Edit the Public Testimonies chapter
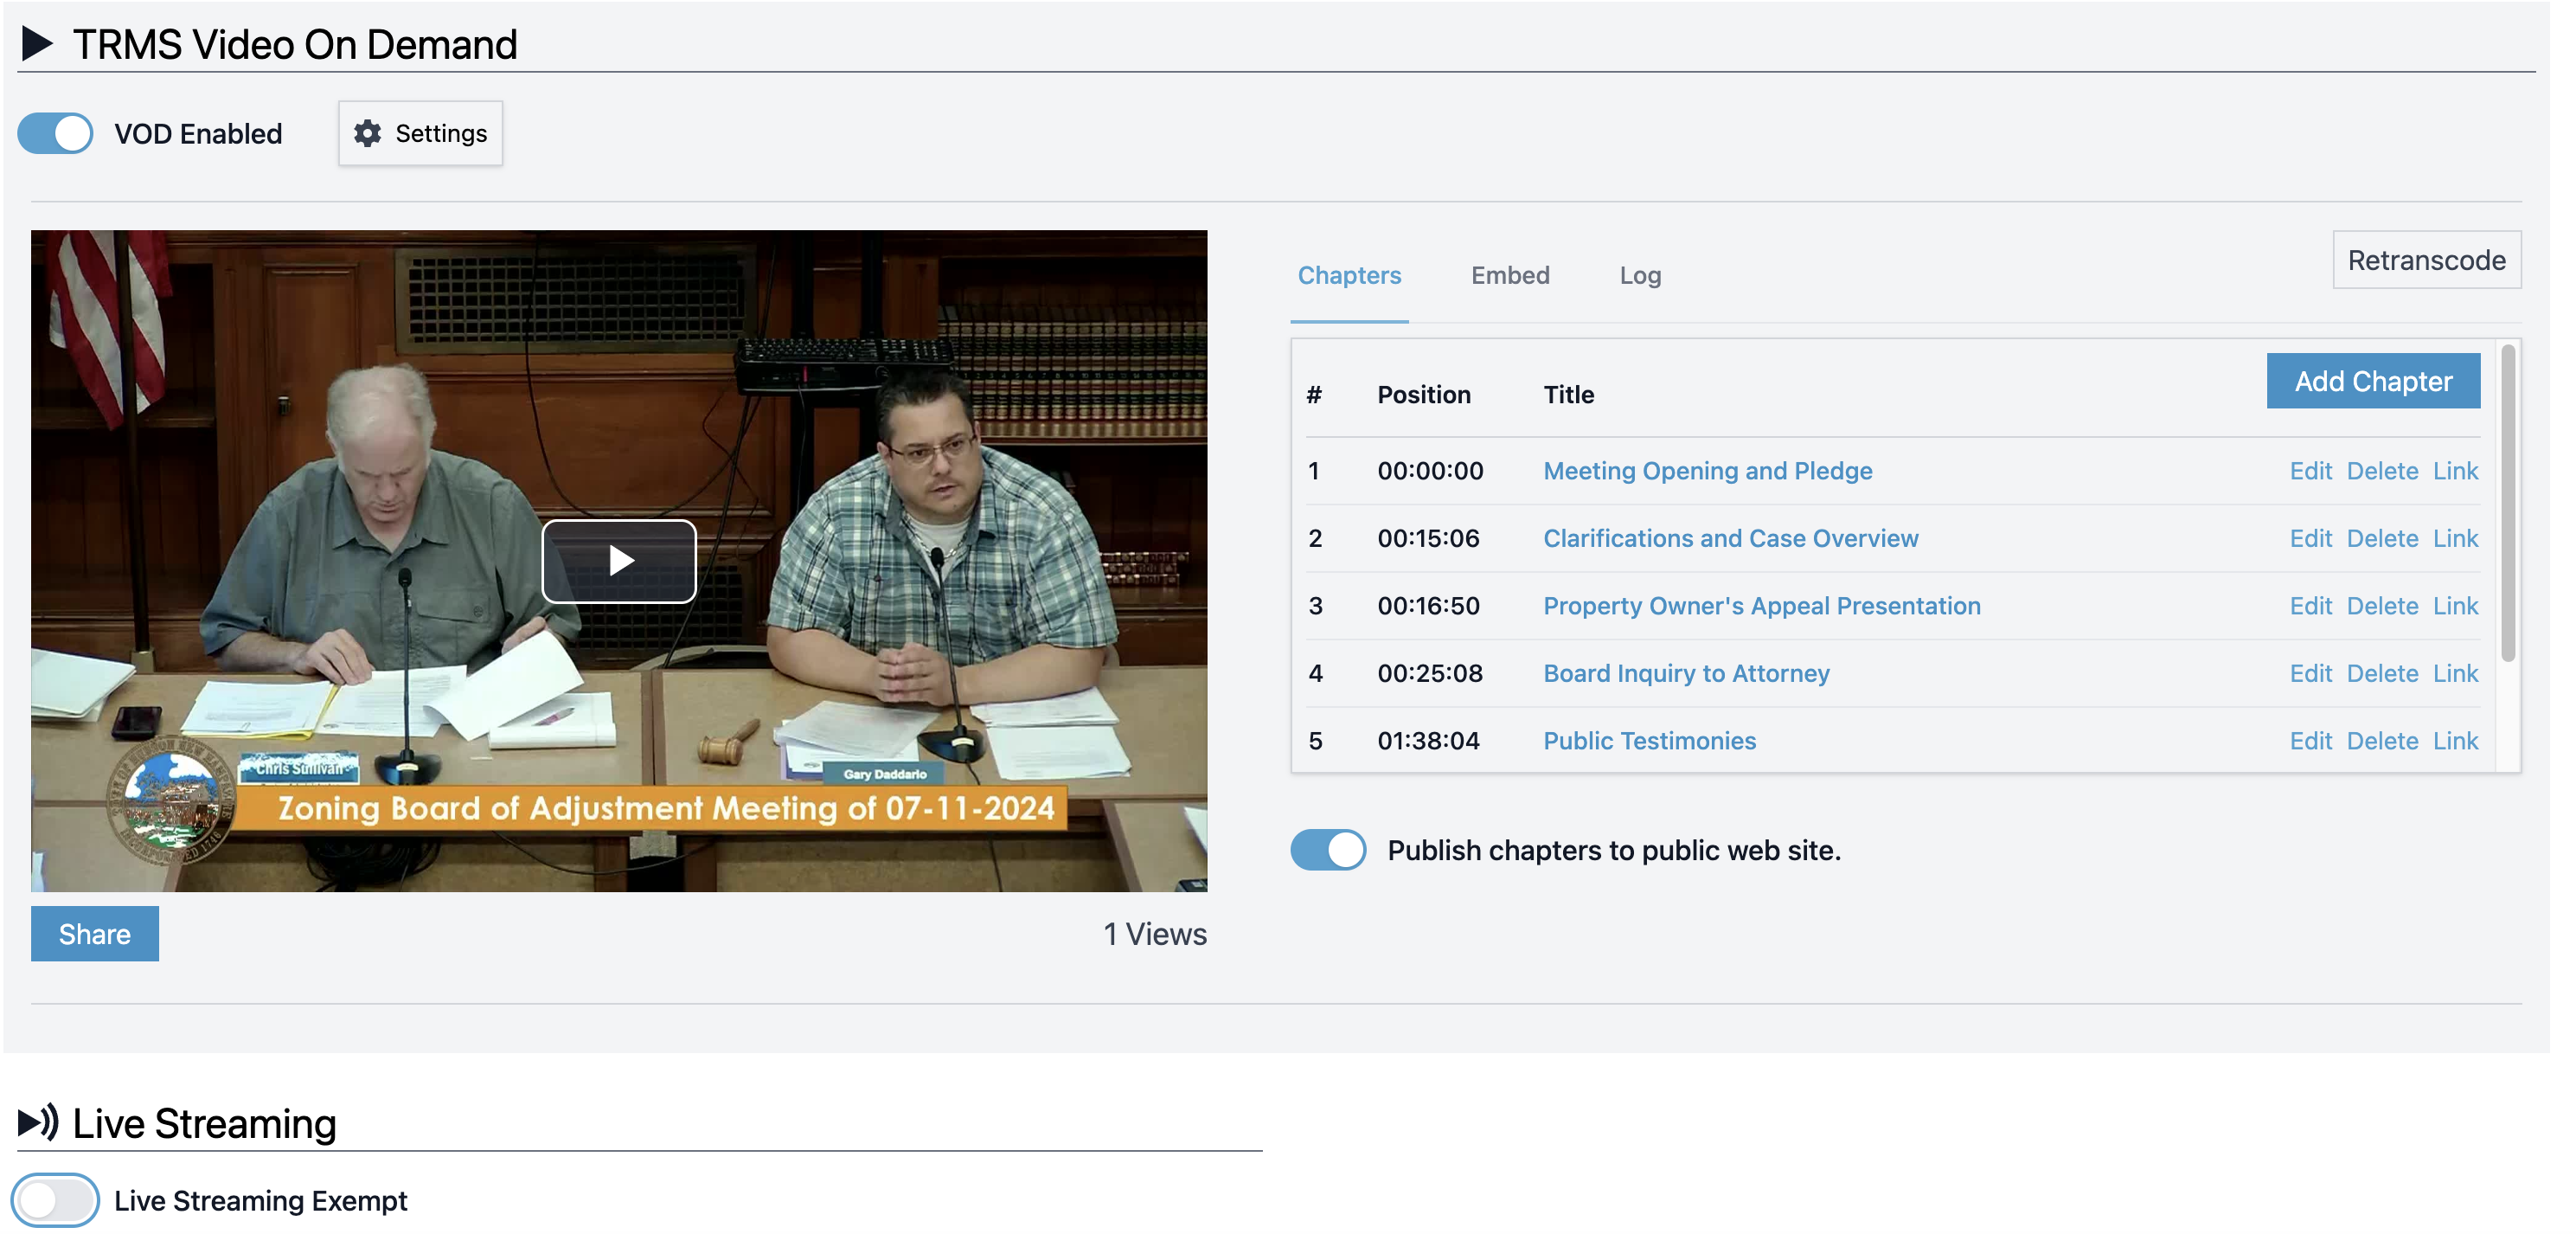Image resolution: width=2576 pixels, height=1234 pixels. (x=2311, y=740)
